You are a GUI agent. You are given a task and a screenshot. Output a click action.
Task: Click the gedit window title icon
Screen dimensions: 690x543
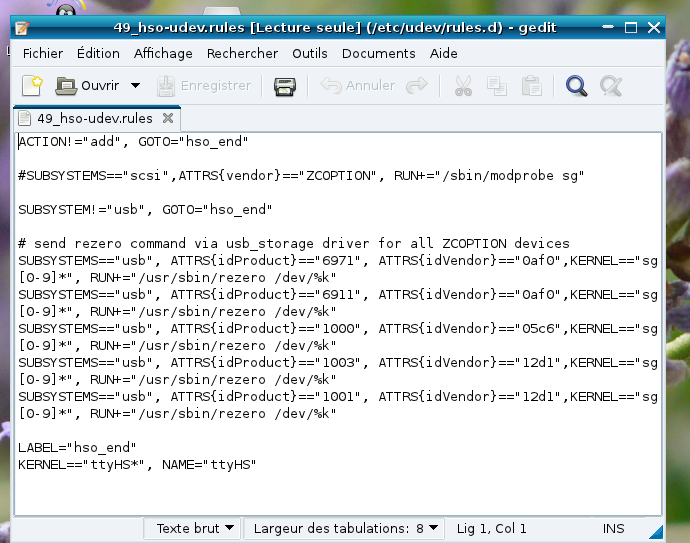pyautogui.click(x=22, y=28)
